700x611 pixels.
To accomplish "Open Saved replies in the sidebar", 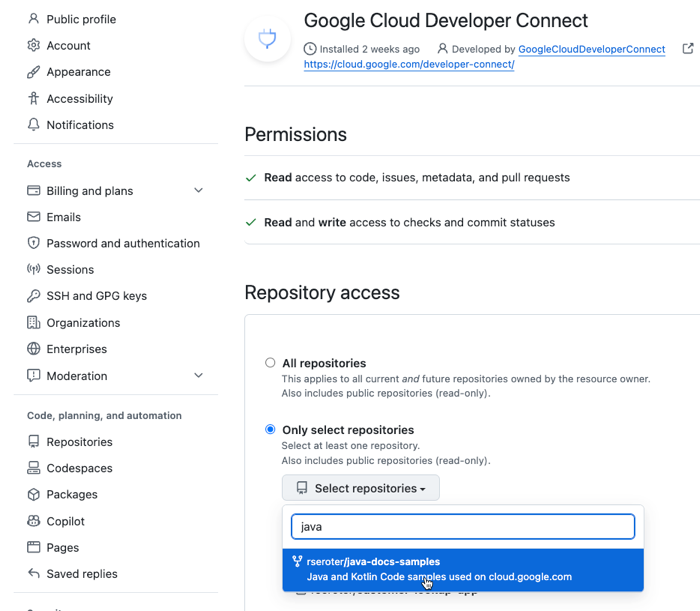I will point(82,574).
